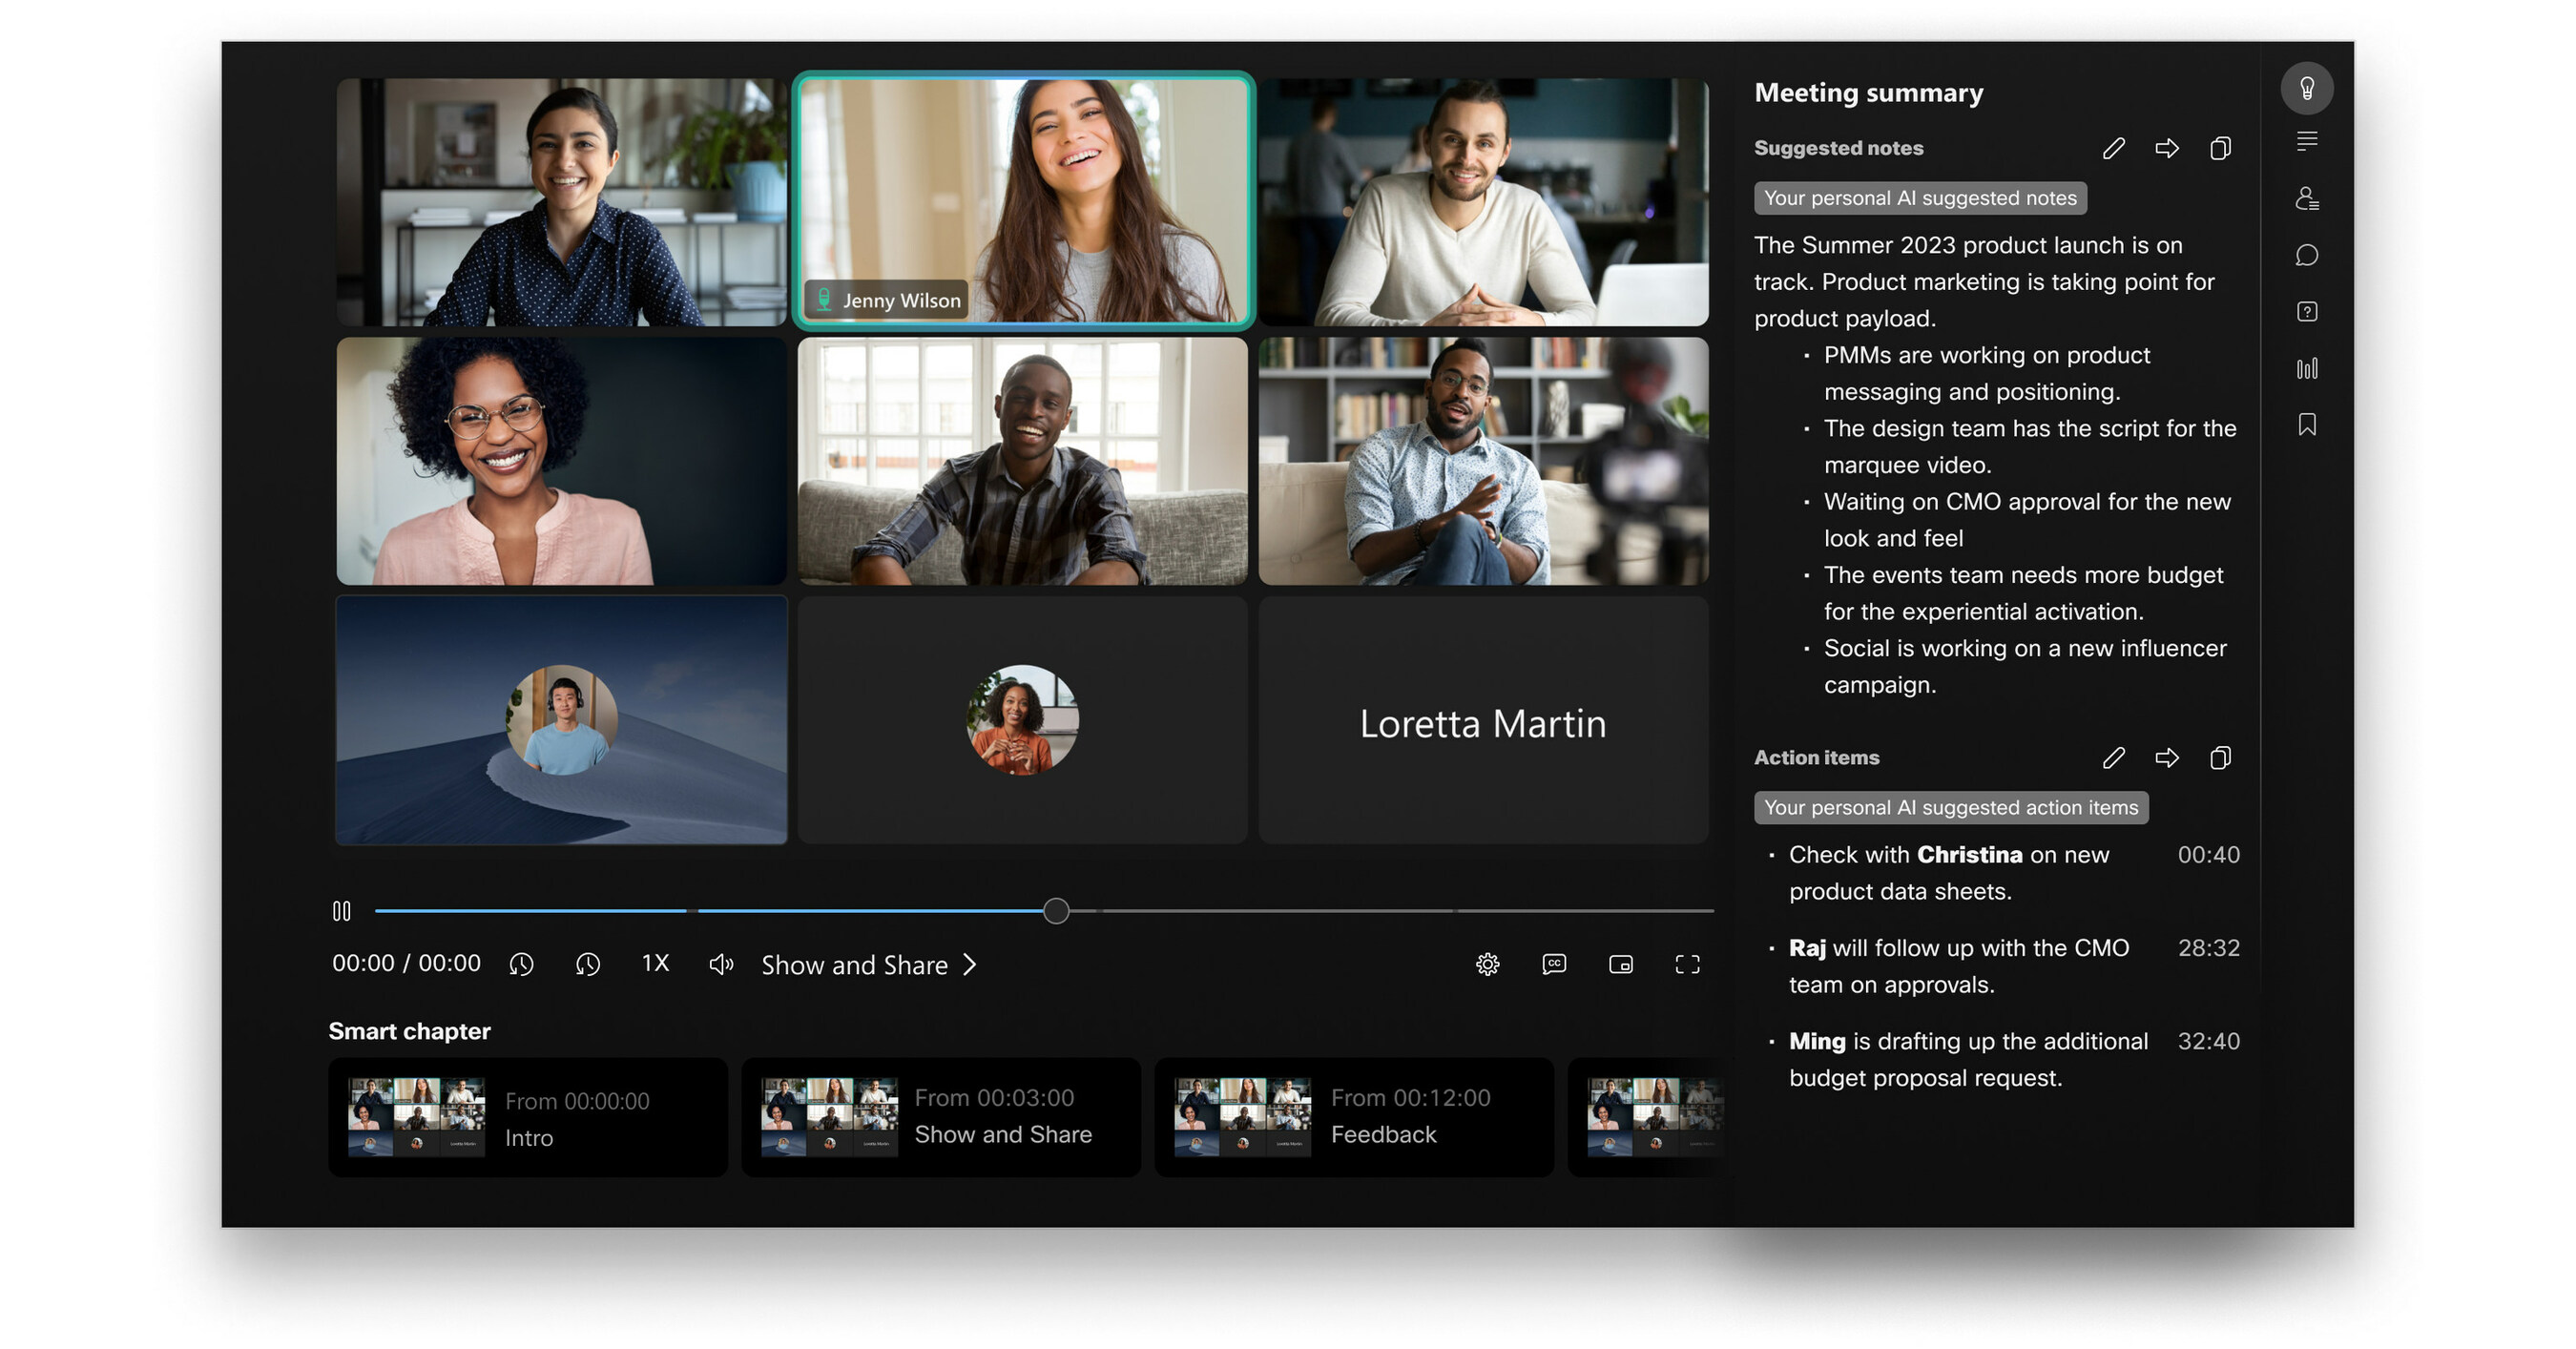Viewport: 2576px width, 1349px height.
Task: Click the Show and Share label in controls
Action: pos(855,965)
